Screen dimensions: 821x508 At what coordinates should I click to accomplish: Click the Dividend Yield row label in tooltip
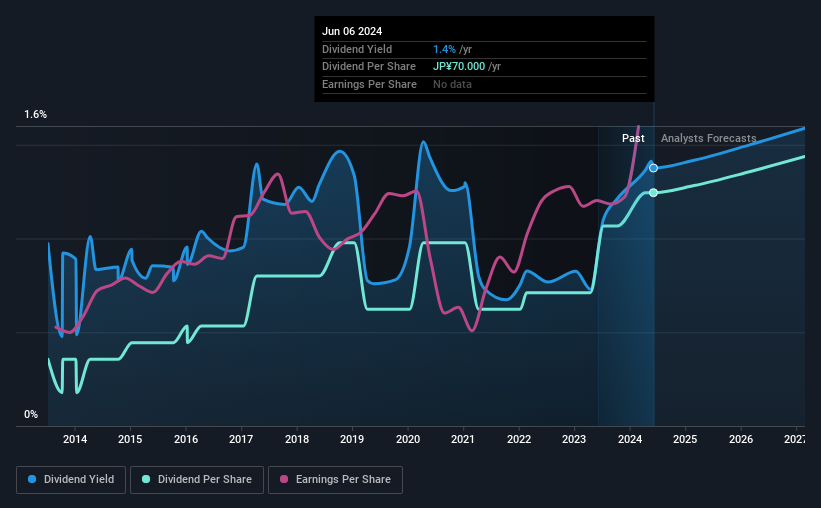[357, 49]
